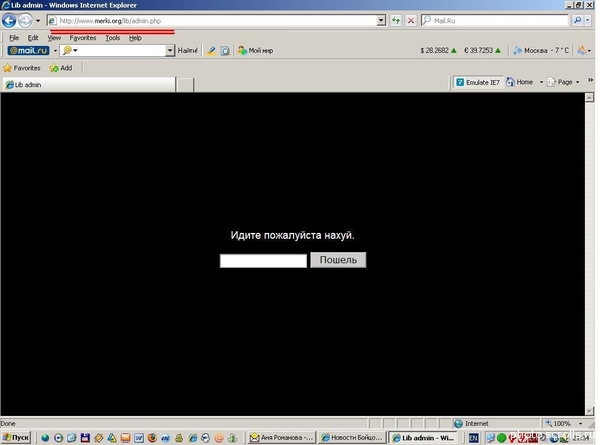
Task: Click the euro rate 39.7253
Action: [482, 51]
